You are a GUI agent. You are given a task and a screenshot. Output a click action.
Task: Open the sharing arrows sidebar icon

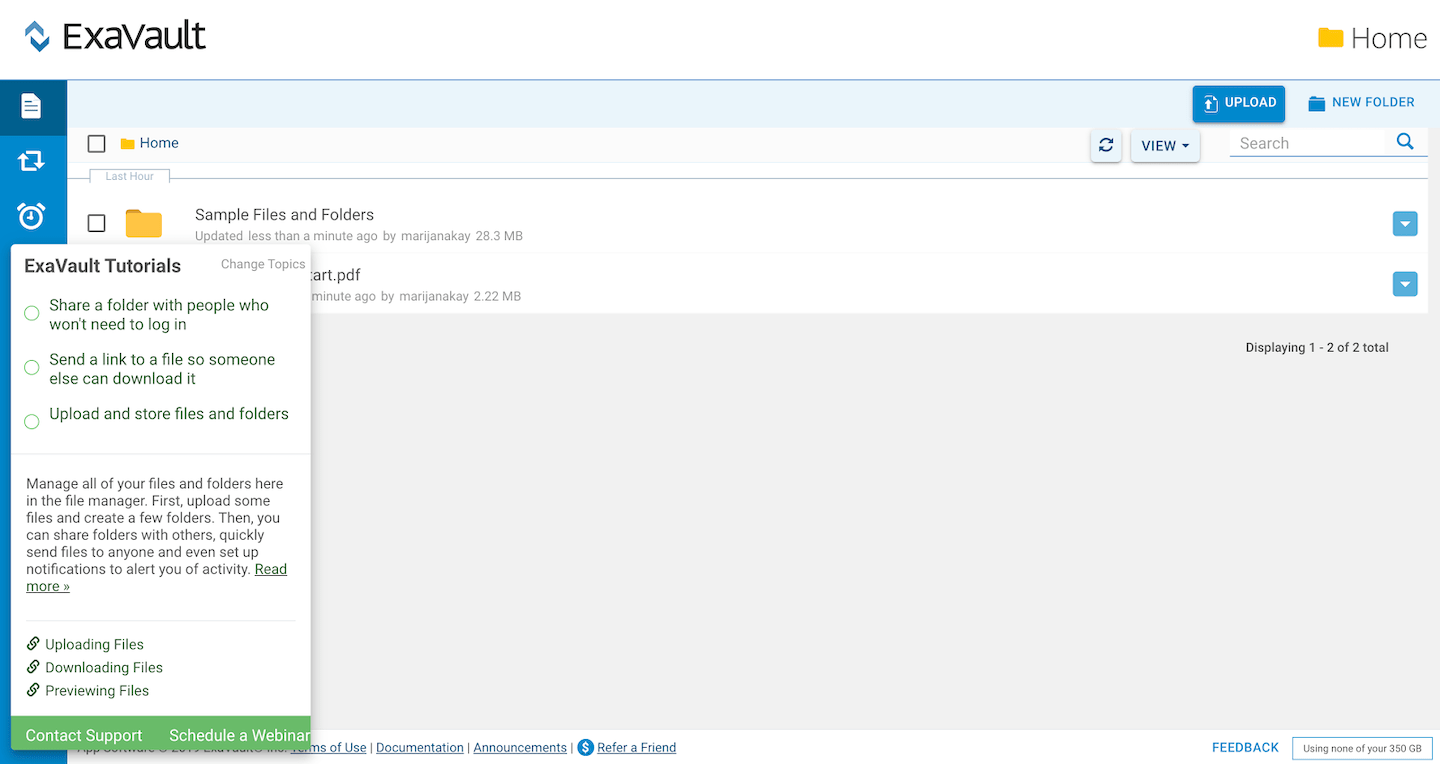pos(32,160)
